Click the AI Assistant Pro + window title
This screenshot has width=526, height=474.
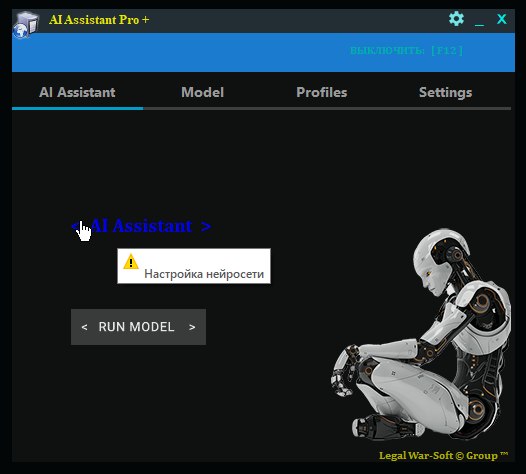pos(99,20)
